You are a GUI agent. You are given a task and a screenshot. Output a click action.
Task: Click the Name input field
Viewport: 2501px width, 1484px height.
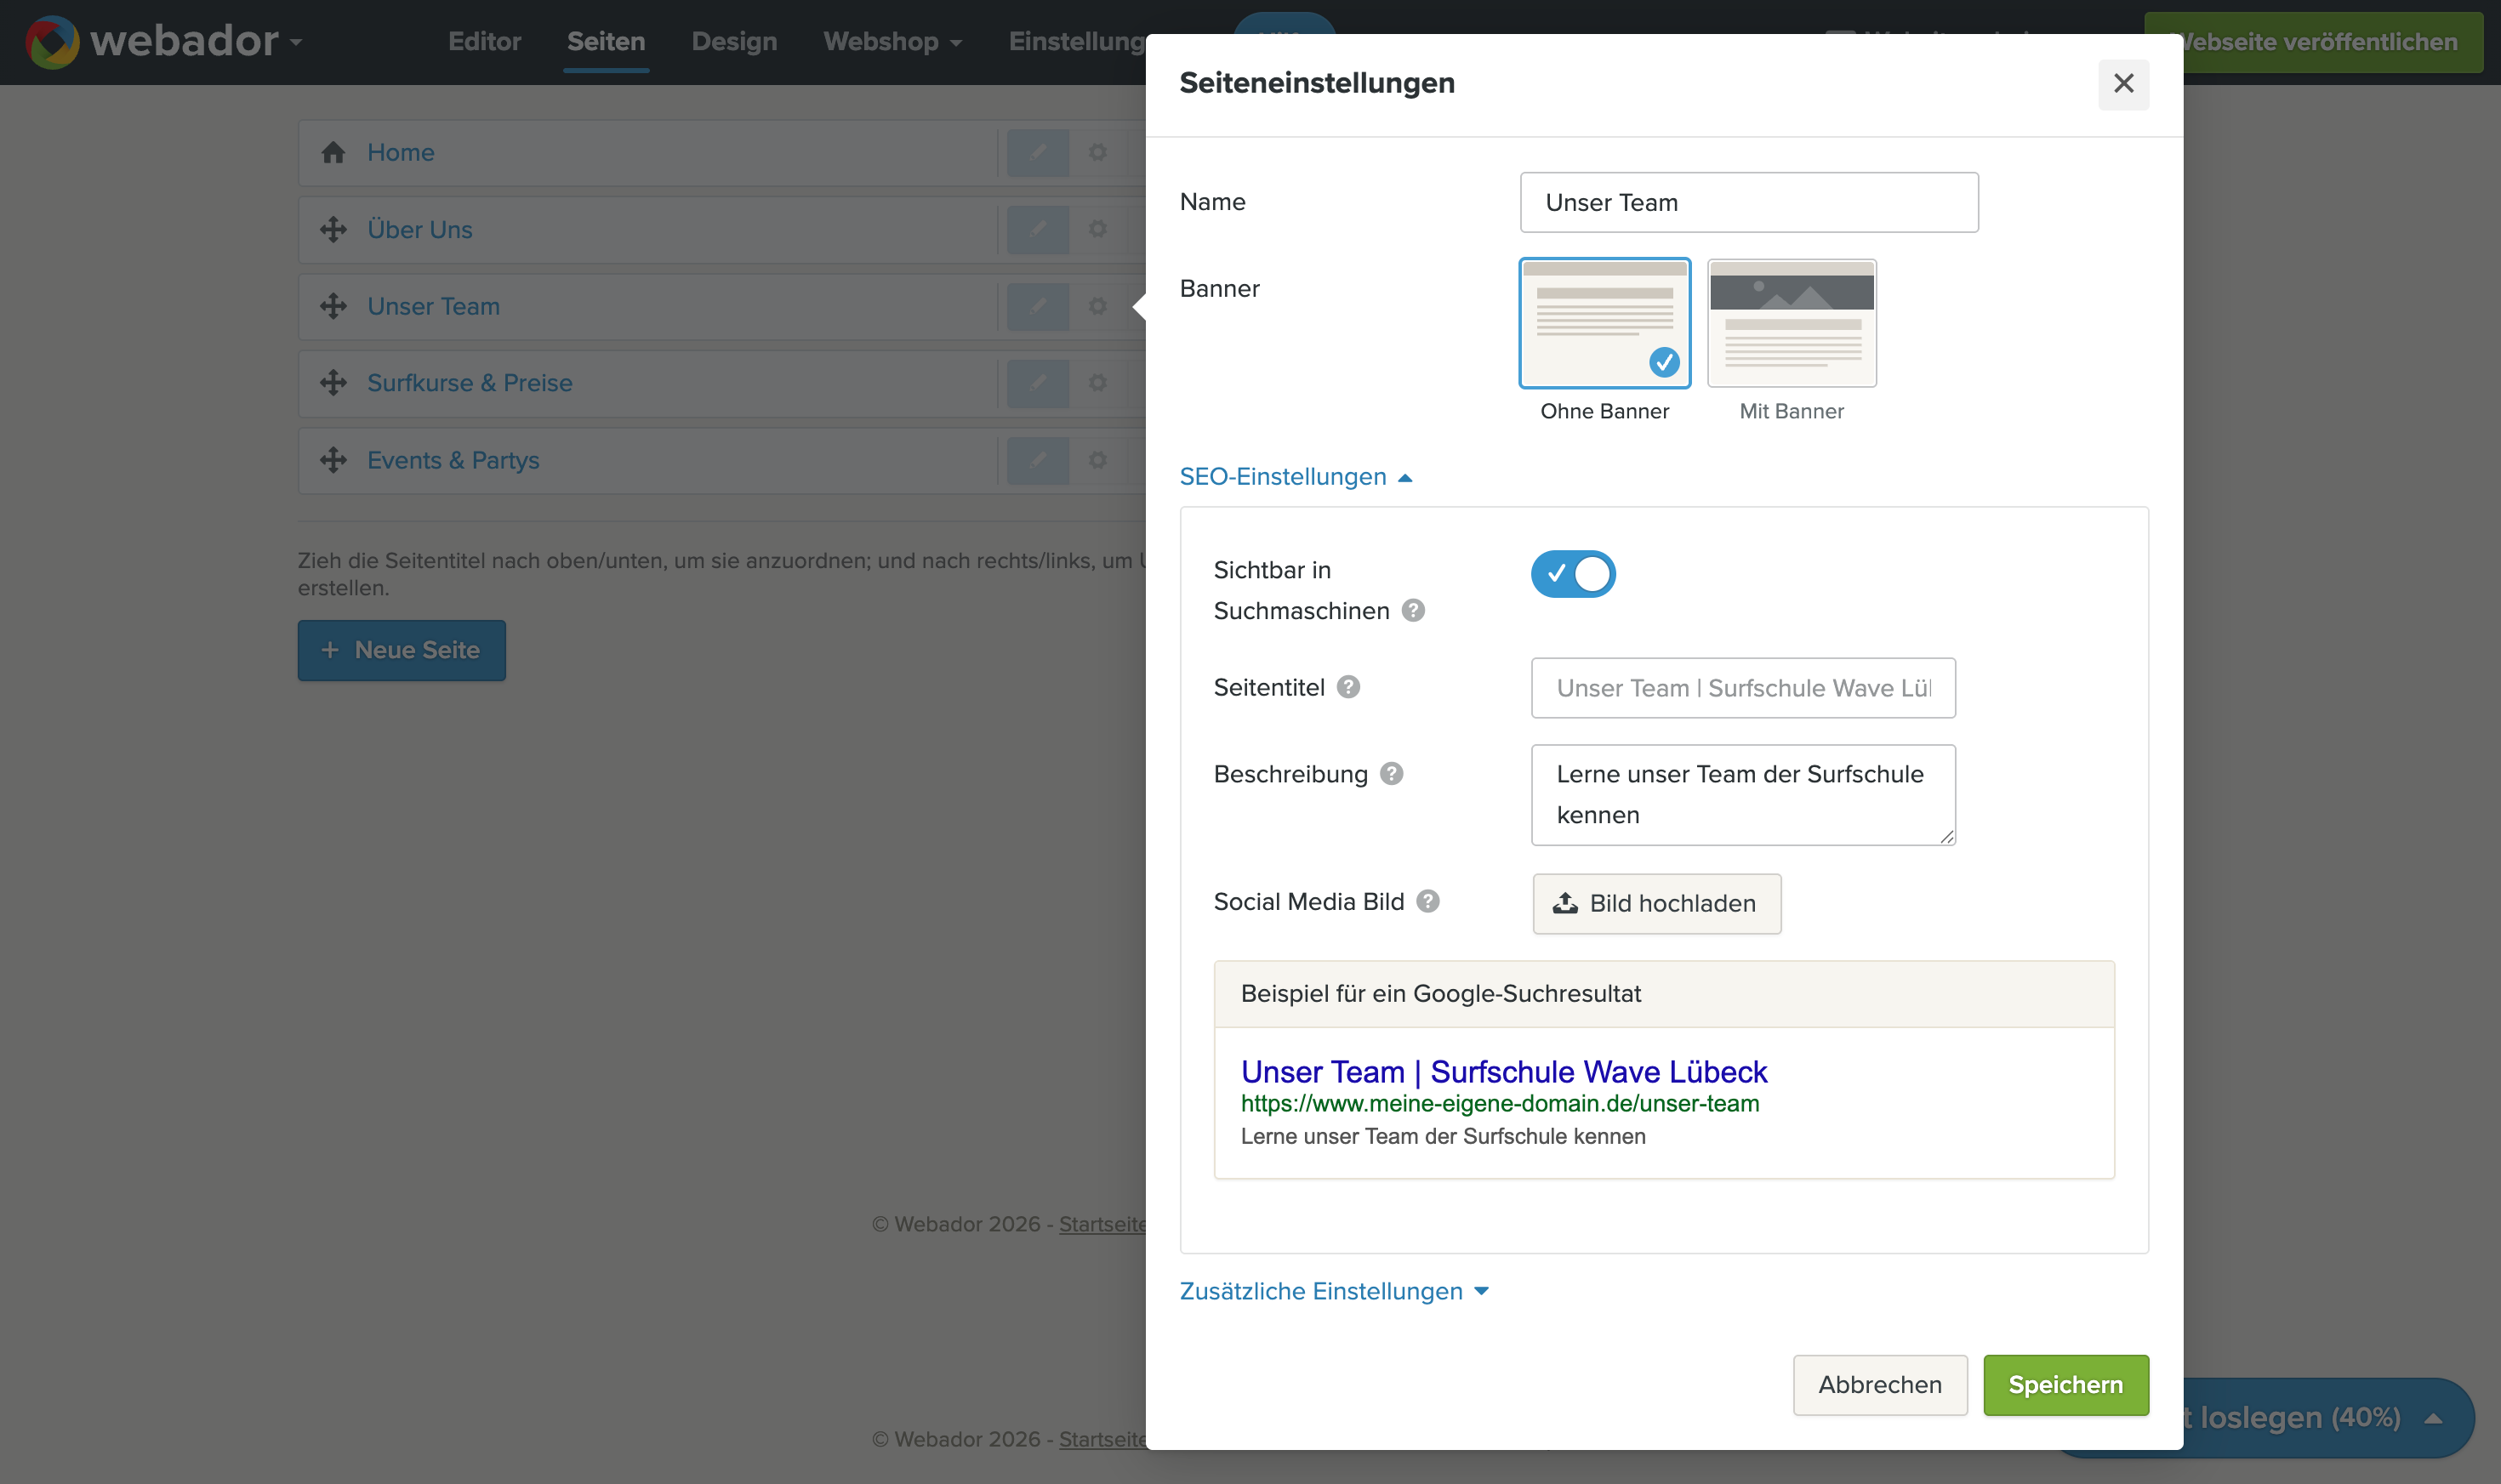1748,202
